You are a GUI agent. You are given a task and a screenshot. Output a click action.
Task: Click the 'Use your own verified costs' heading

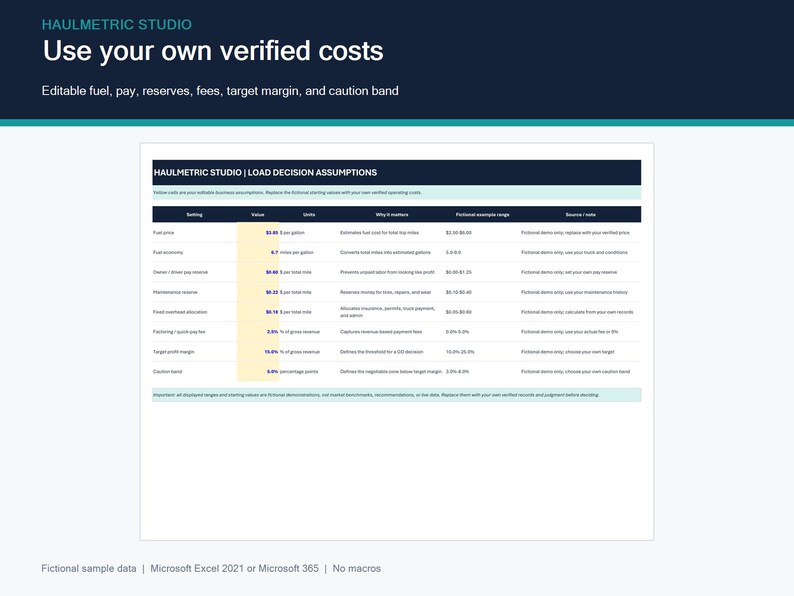[213, 51]
